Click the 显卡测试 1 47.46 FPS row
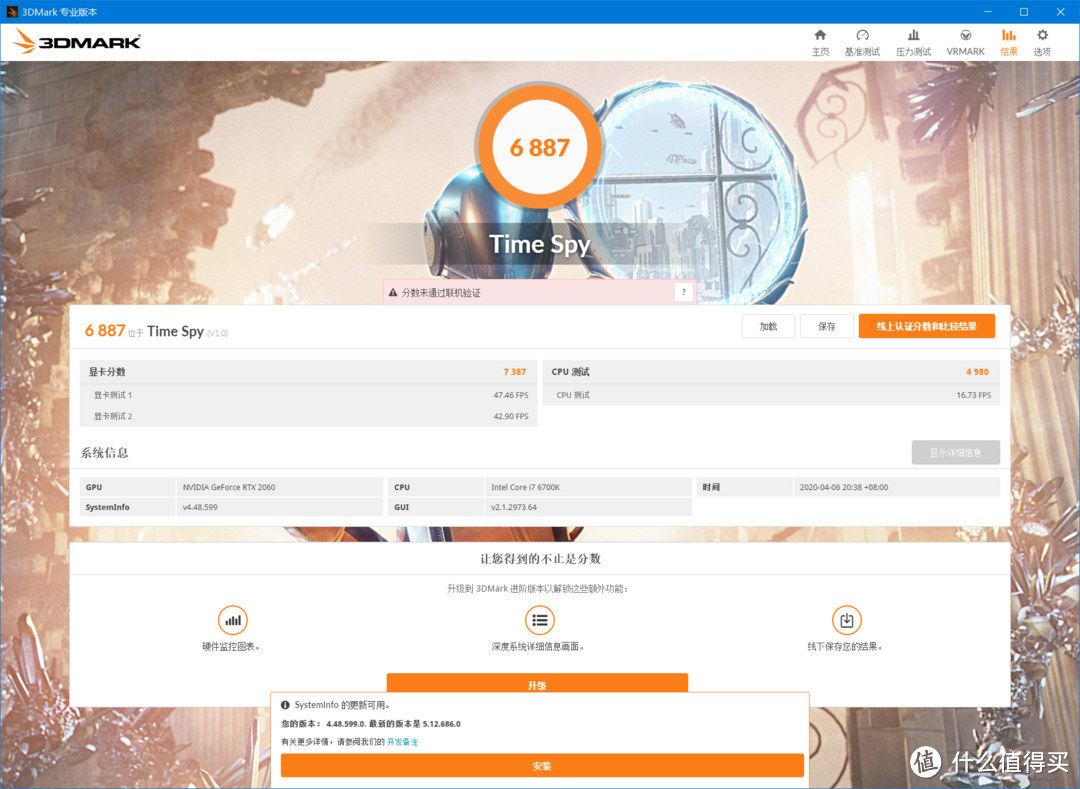The width and height of the screenshot is (1080, 789). click(x=309, y=395)
